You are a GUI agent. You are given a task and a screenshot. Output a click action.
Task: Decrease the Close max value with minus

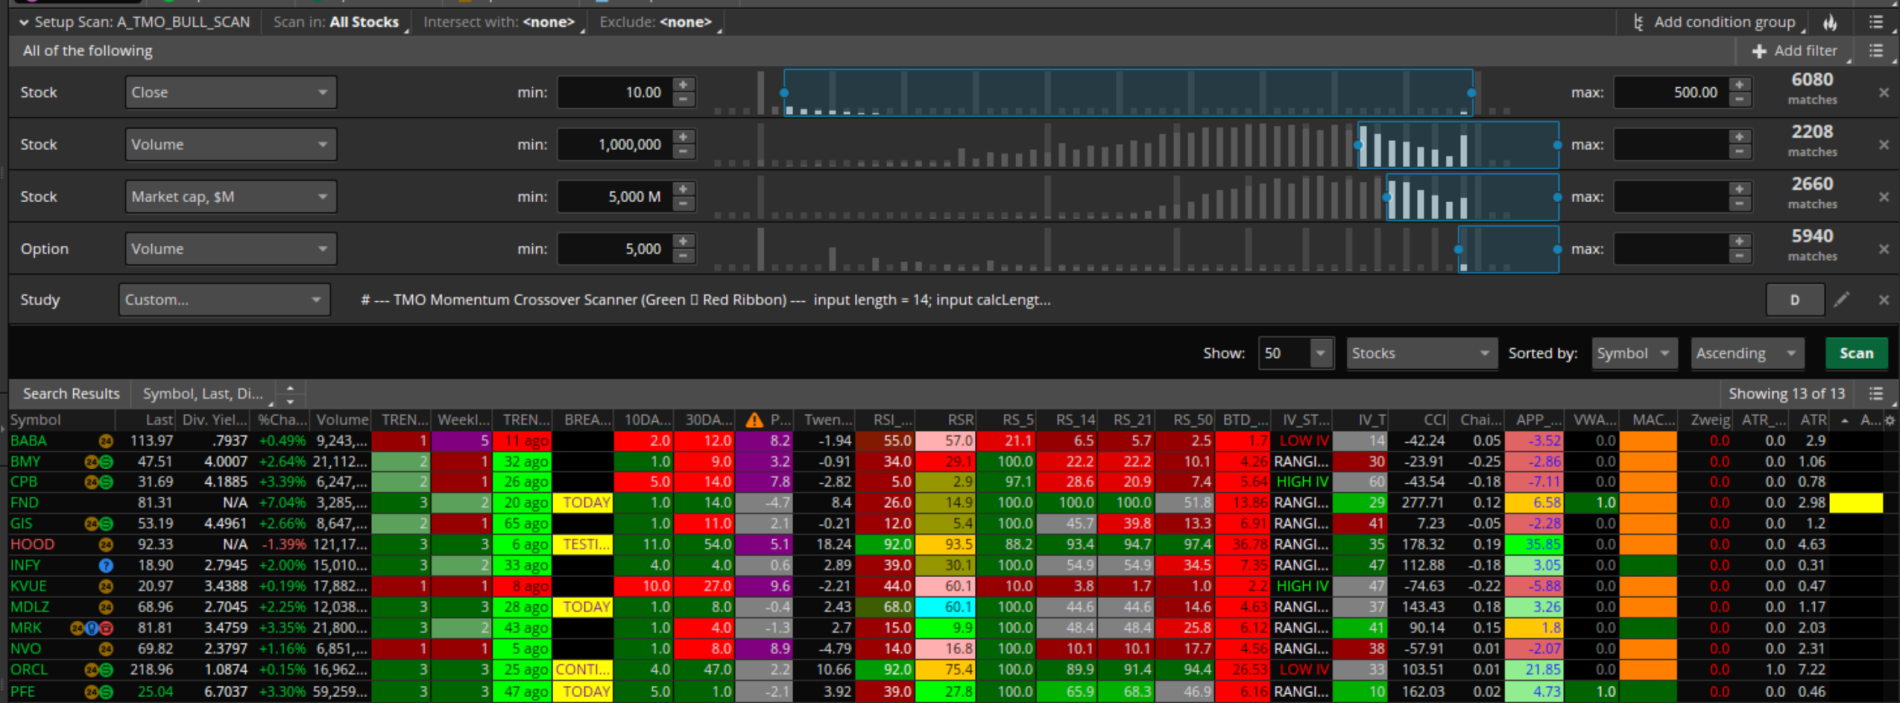click(1740, 99)
